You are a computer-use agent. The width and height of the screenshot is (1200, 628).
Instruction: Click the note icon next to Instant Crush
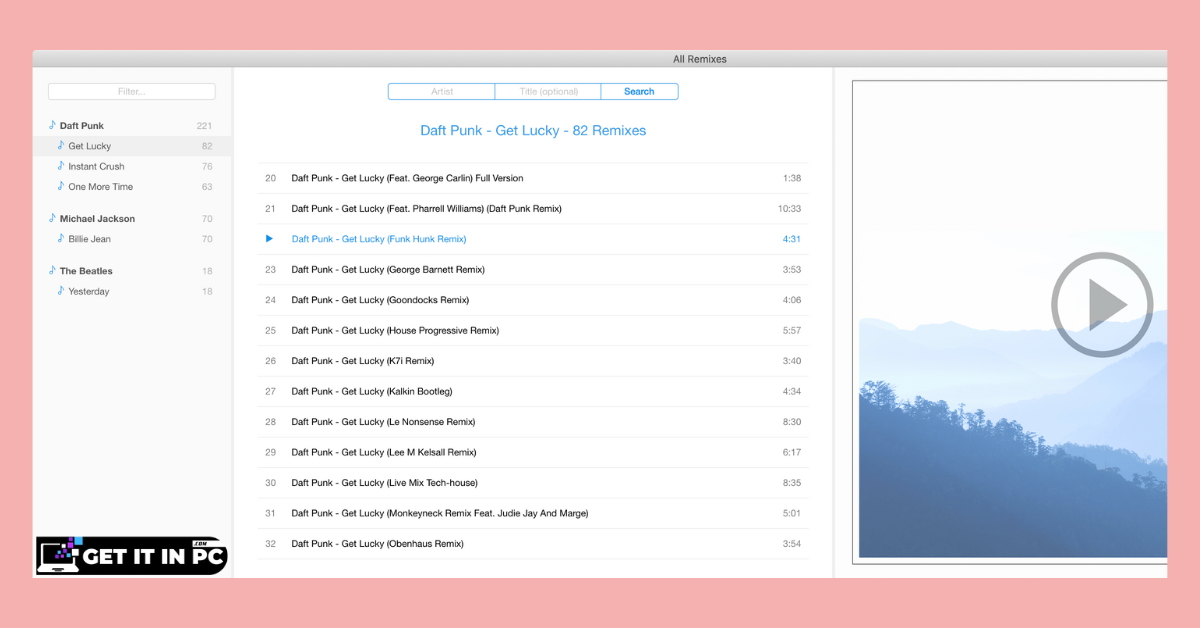tap(61, 166)
